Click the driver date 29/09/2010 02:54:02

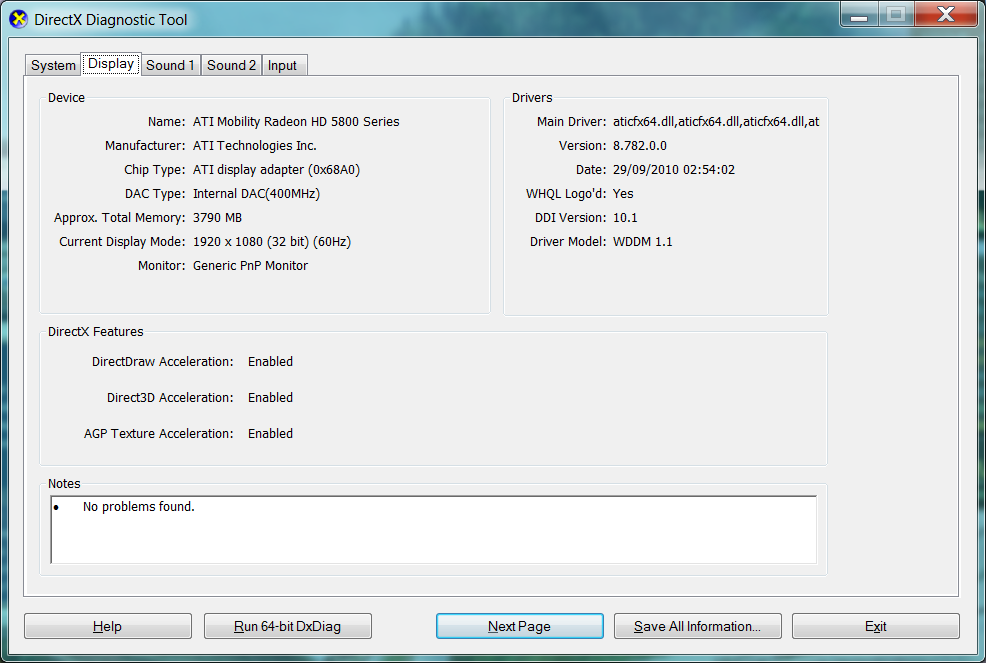[x=674, y=170]
